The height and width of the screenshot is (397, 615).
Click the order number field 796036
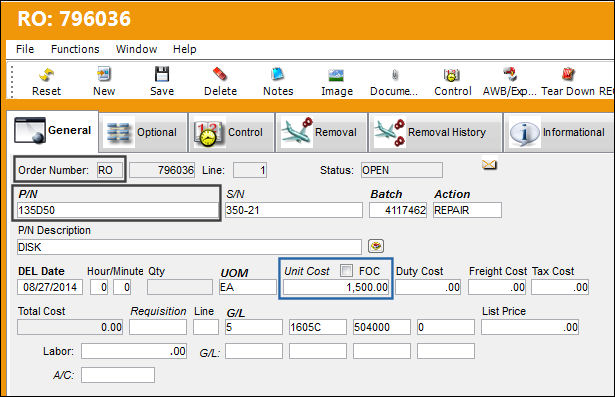pyautogui.click(x=162, y=170)
